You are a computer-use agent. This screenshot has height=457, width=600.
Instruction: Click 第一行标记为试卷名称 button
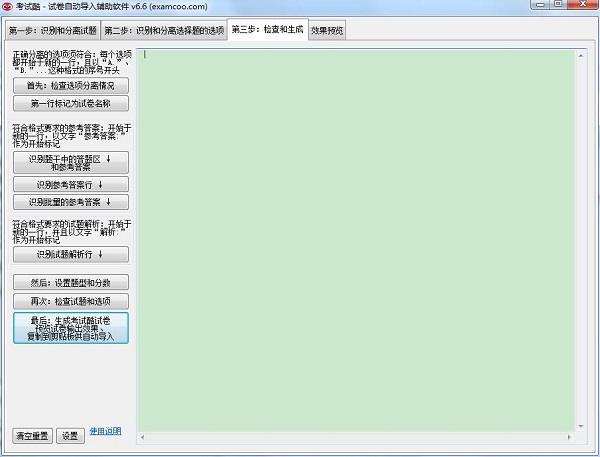(x=71, y=103)
